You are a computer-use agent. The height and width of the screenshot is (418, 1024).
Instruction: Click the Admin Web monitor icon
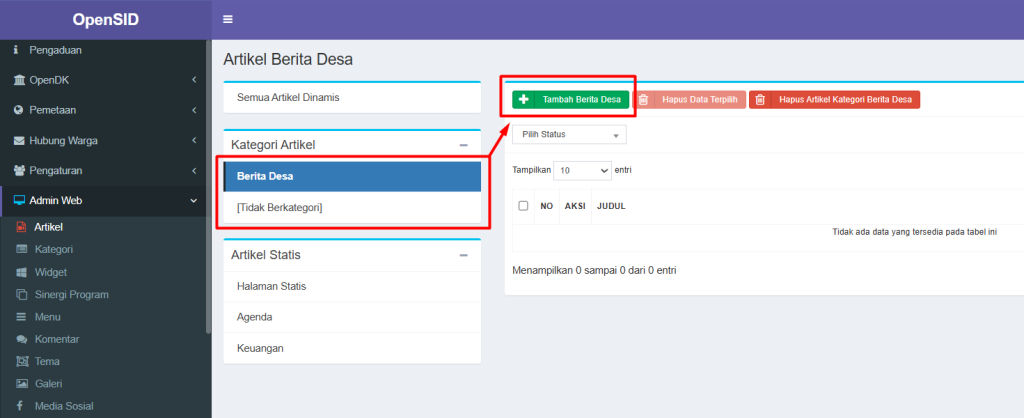click(x=19, y=201)
